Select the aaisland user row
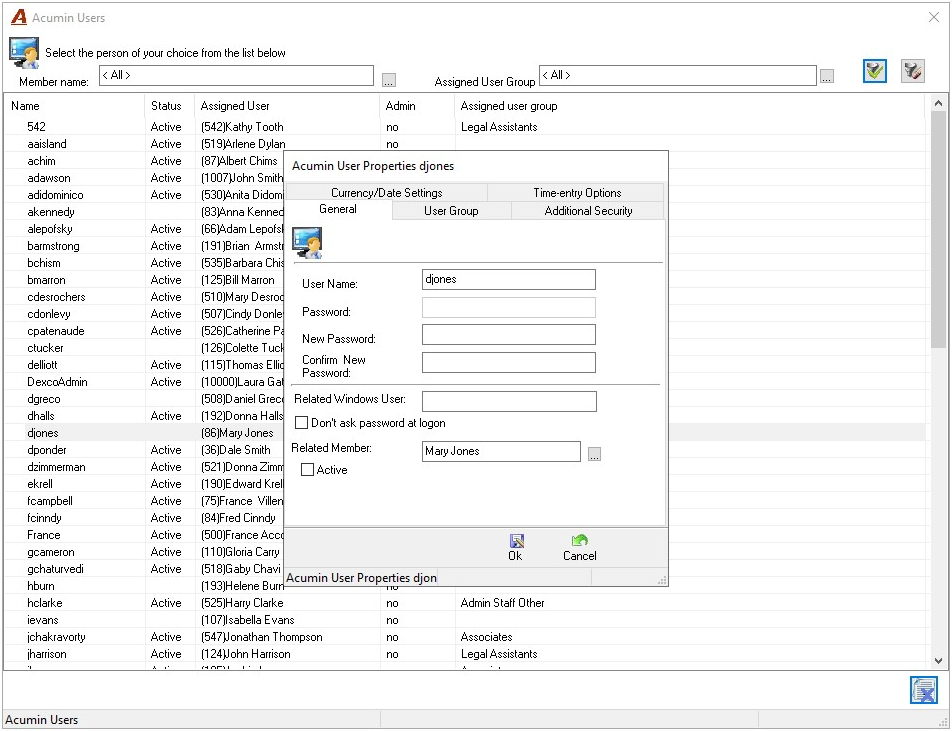Screen dimensions: 952x731 465,144
